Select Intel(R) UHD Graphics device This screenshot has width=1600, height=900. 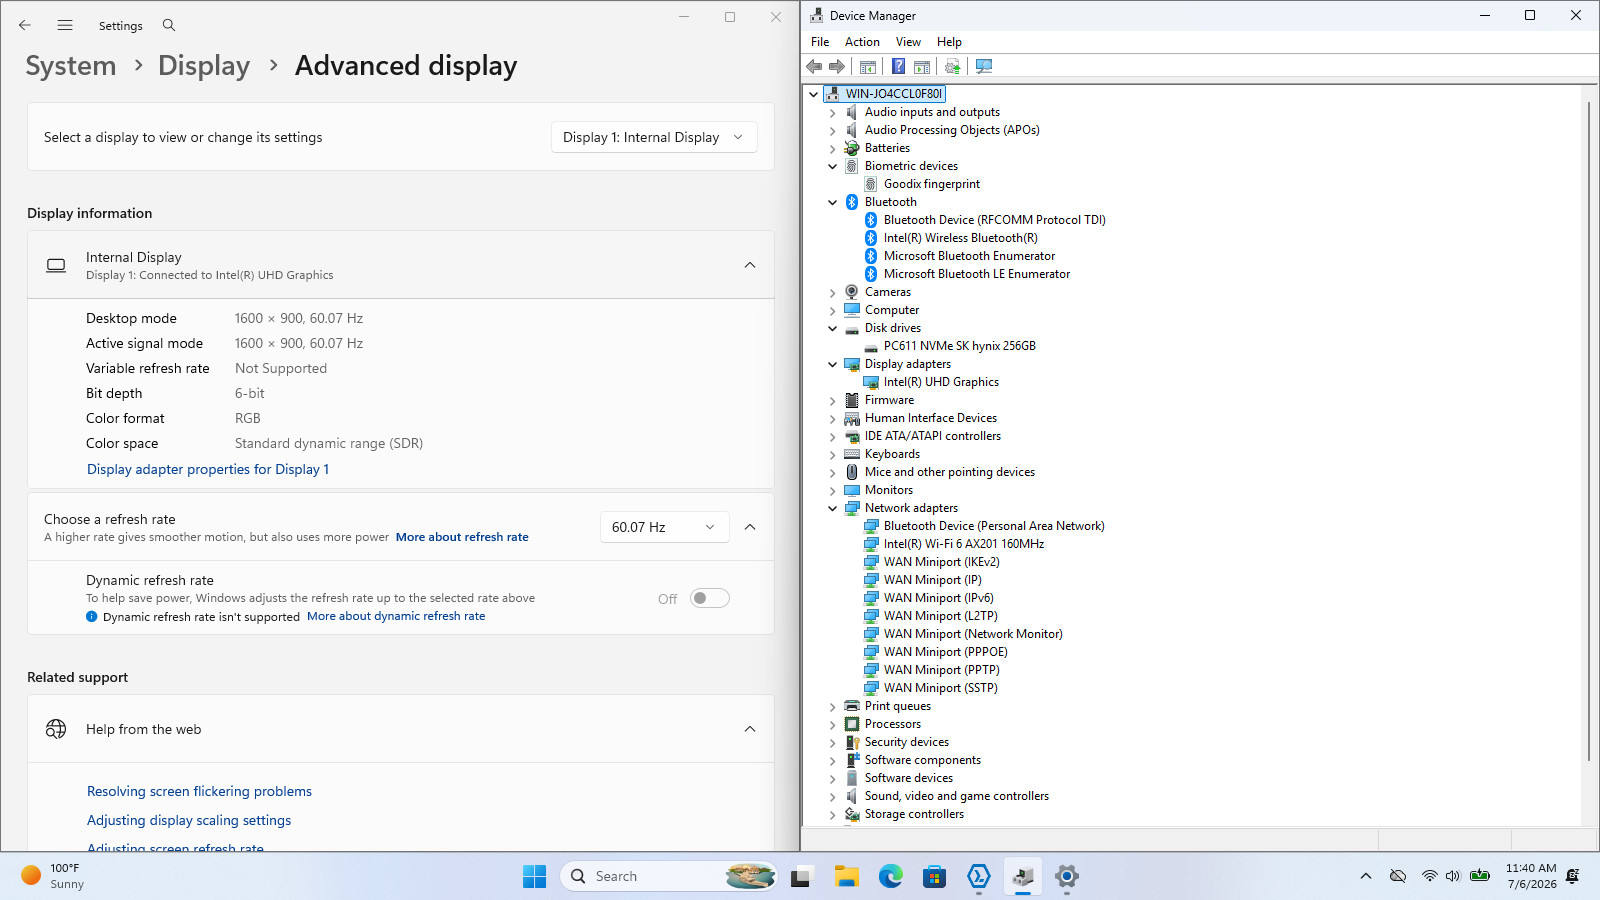[x=941, y=382]
